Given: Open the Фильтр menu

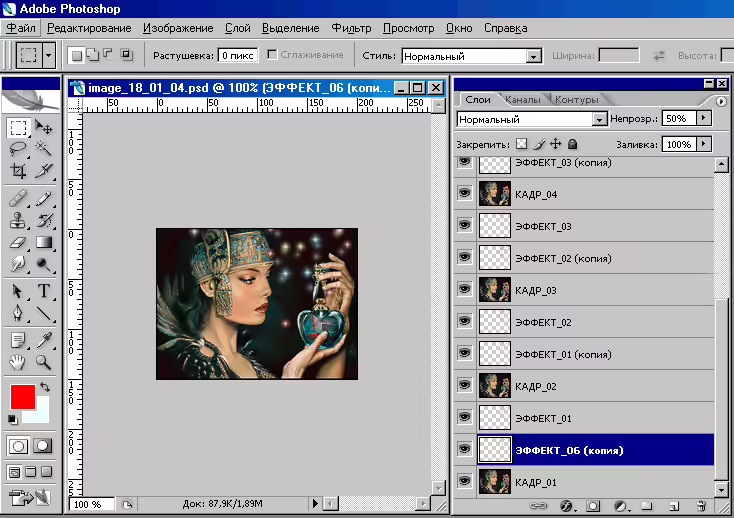Looking at the screenshot, I should click(x=352, y=28).
